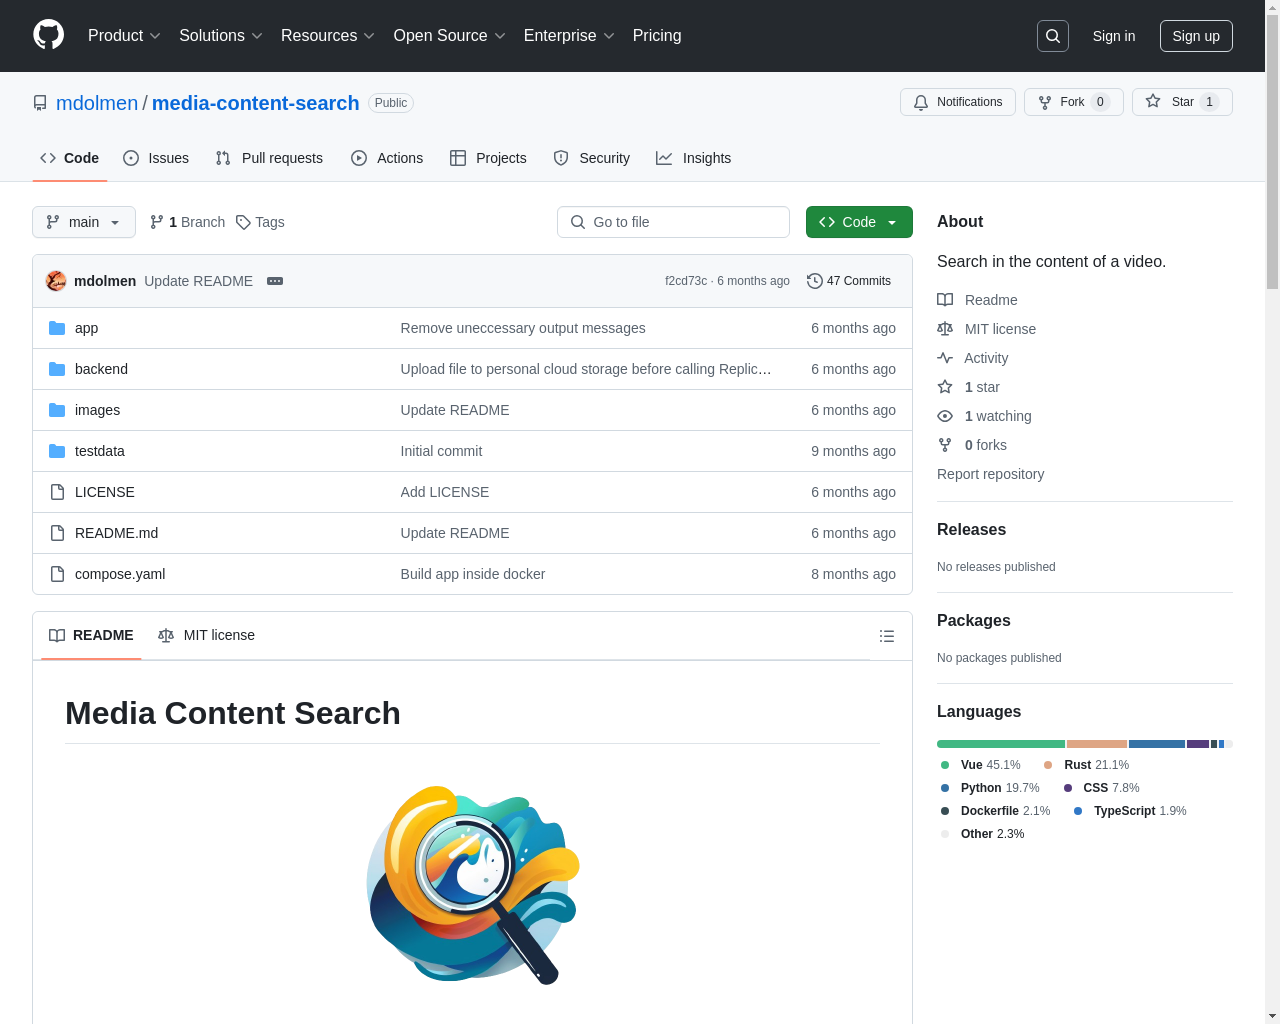Screen dimensions: 1280x1024
Task: Open the README outline list icon
Action: pyautogui.click(x=887, y=636)
